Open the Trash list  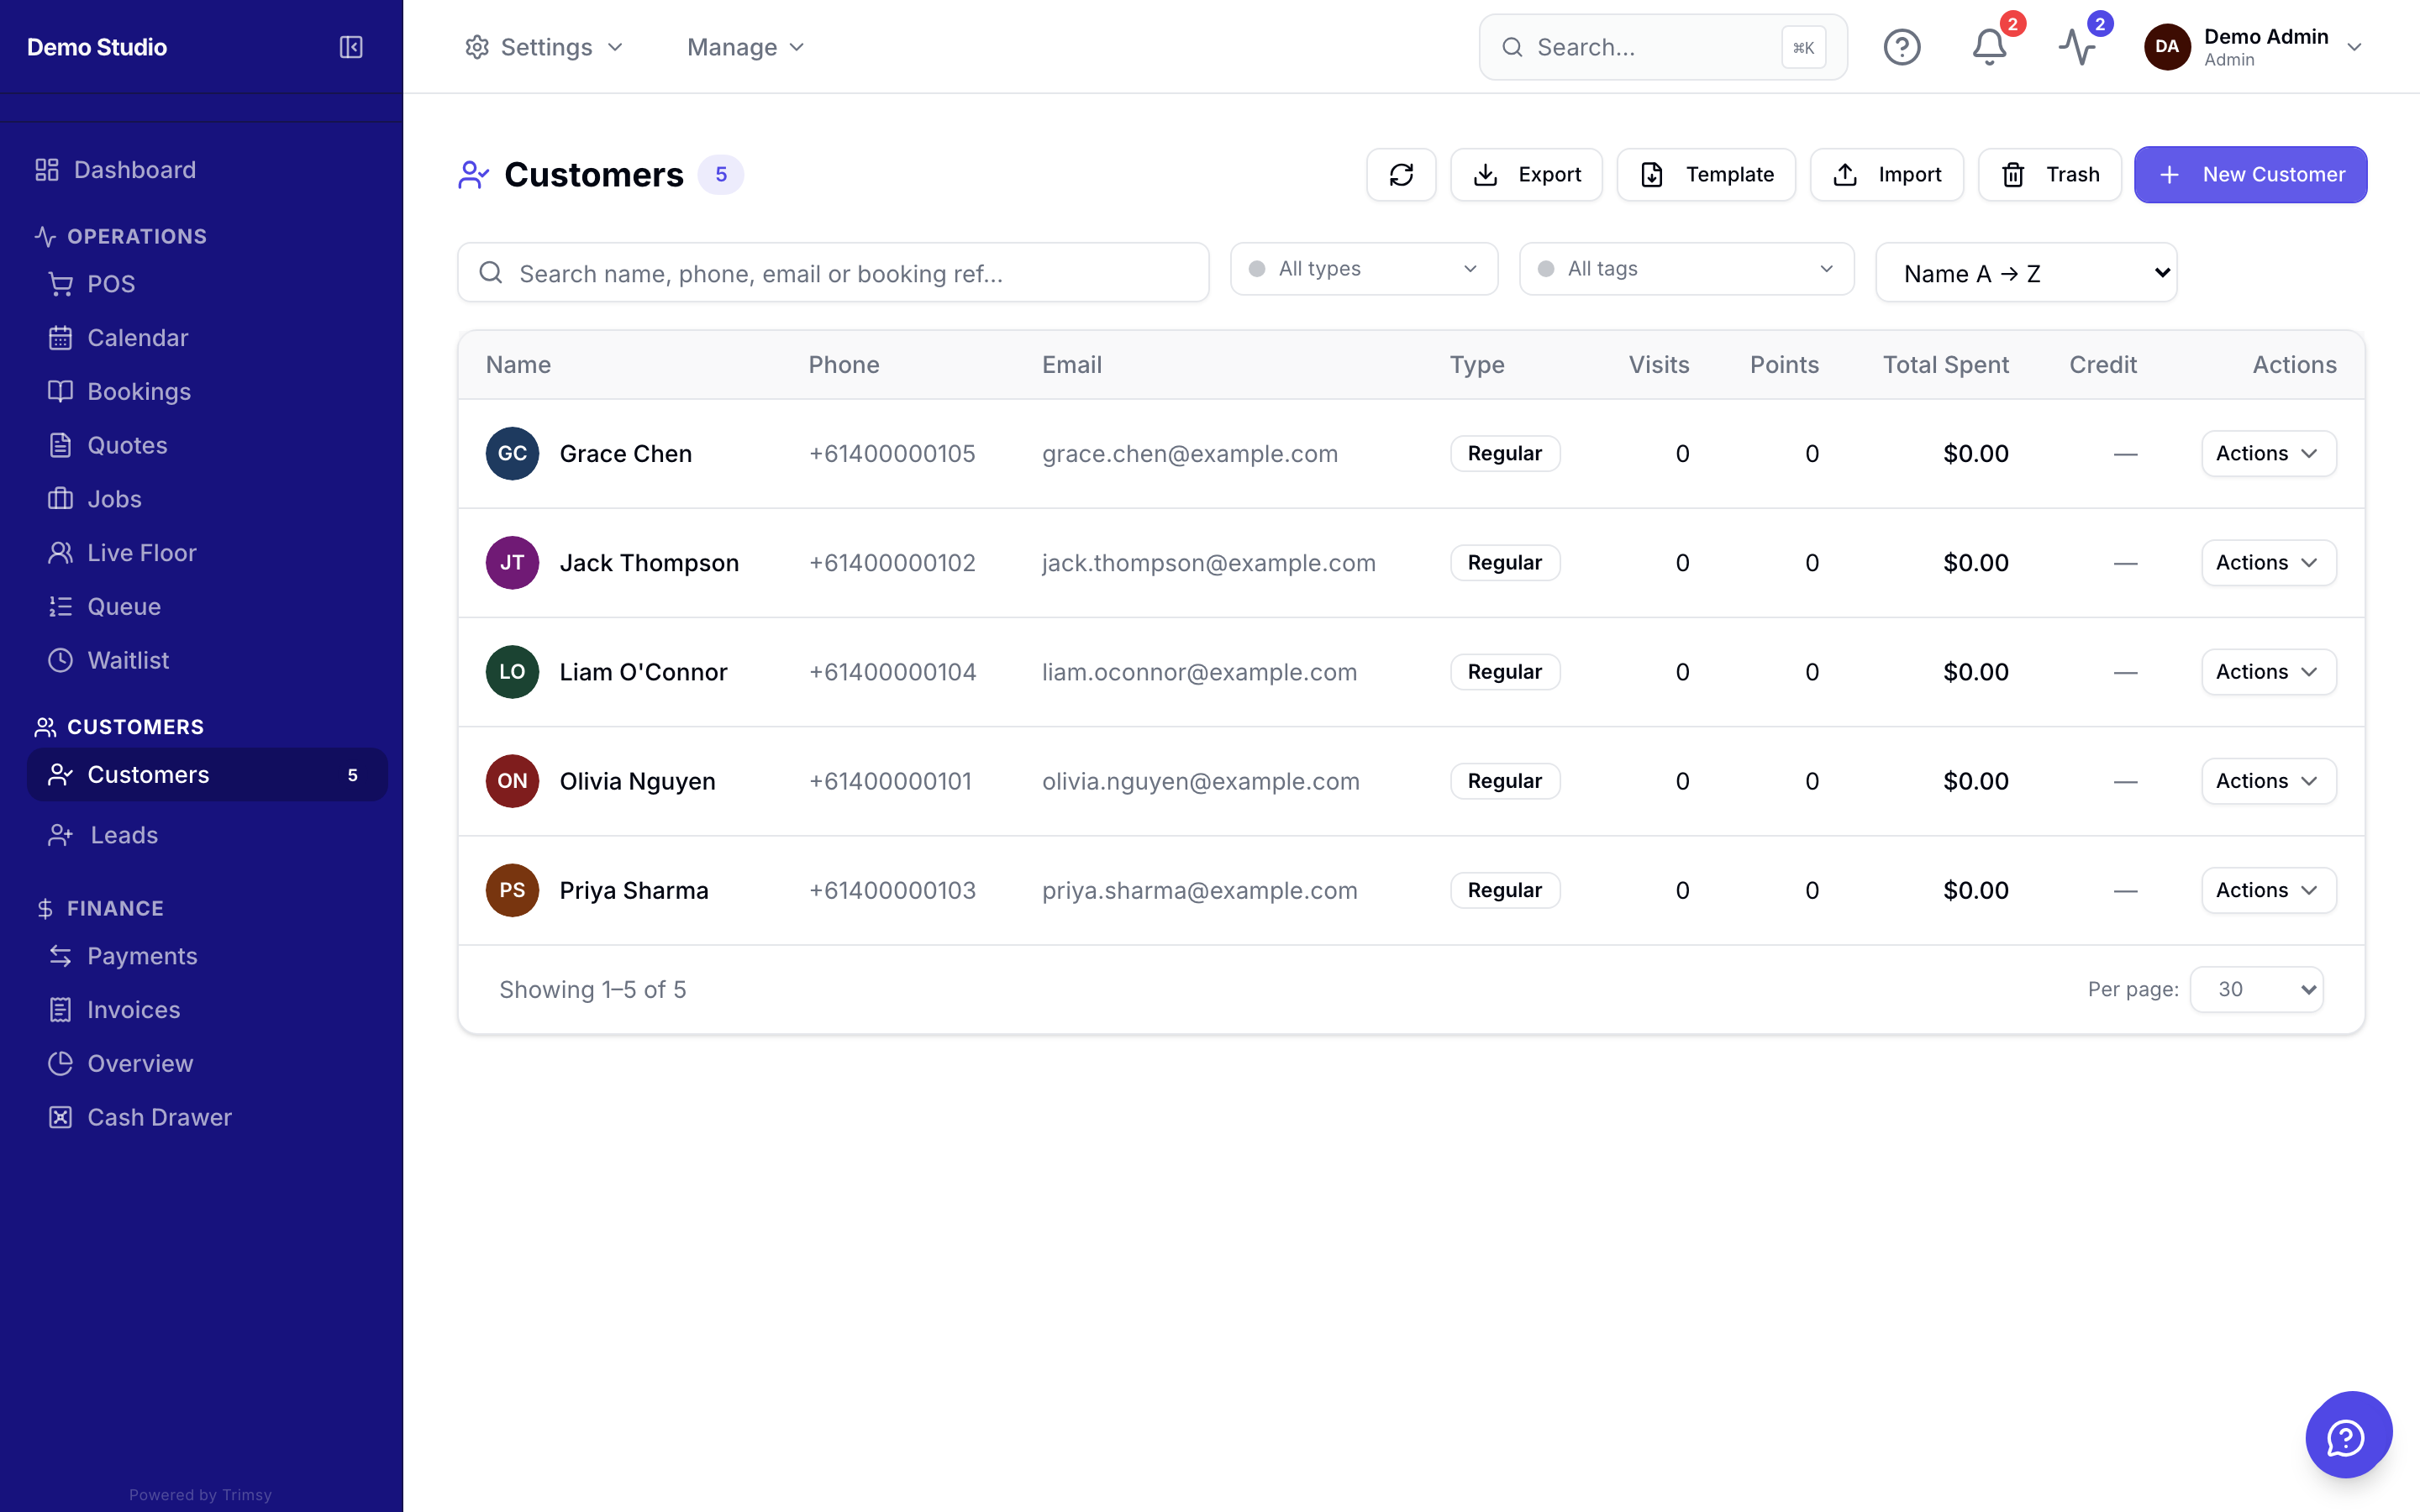[2049, 175]
